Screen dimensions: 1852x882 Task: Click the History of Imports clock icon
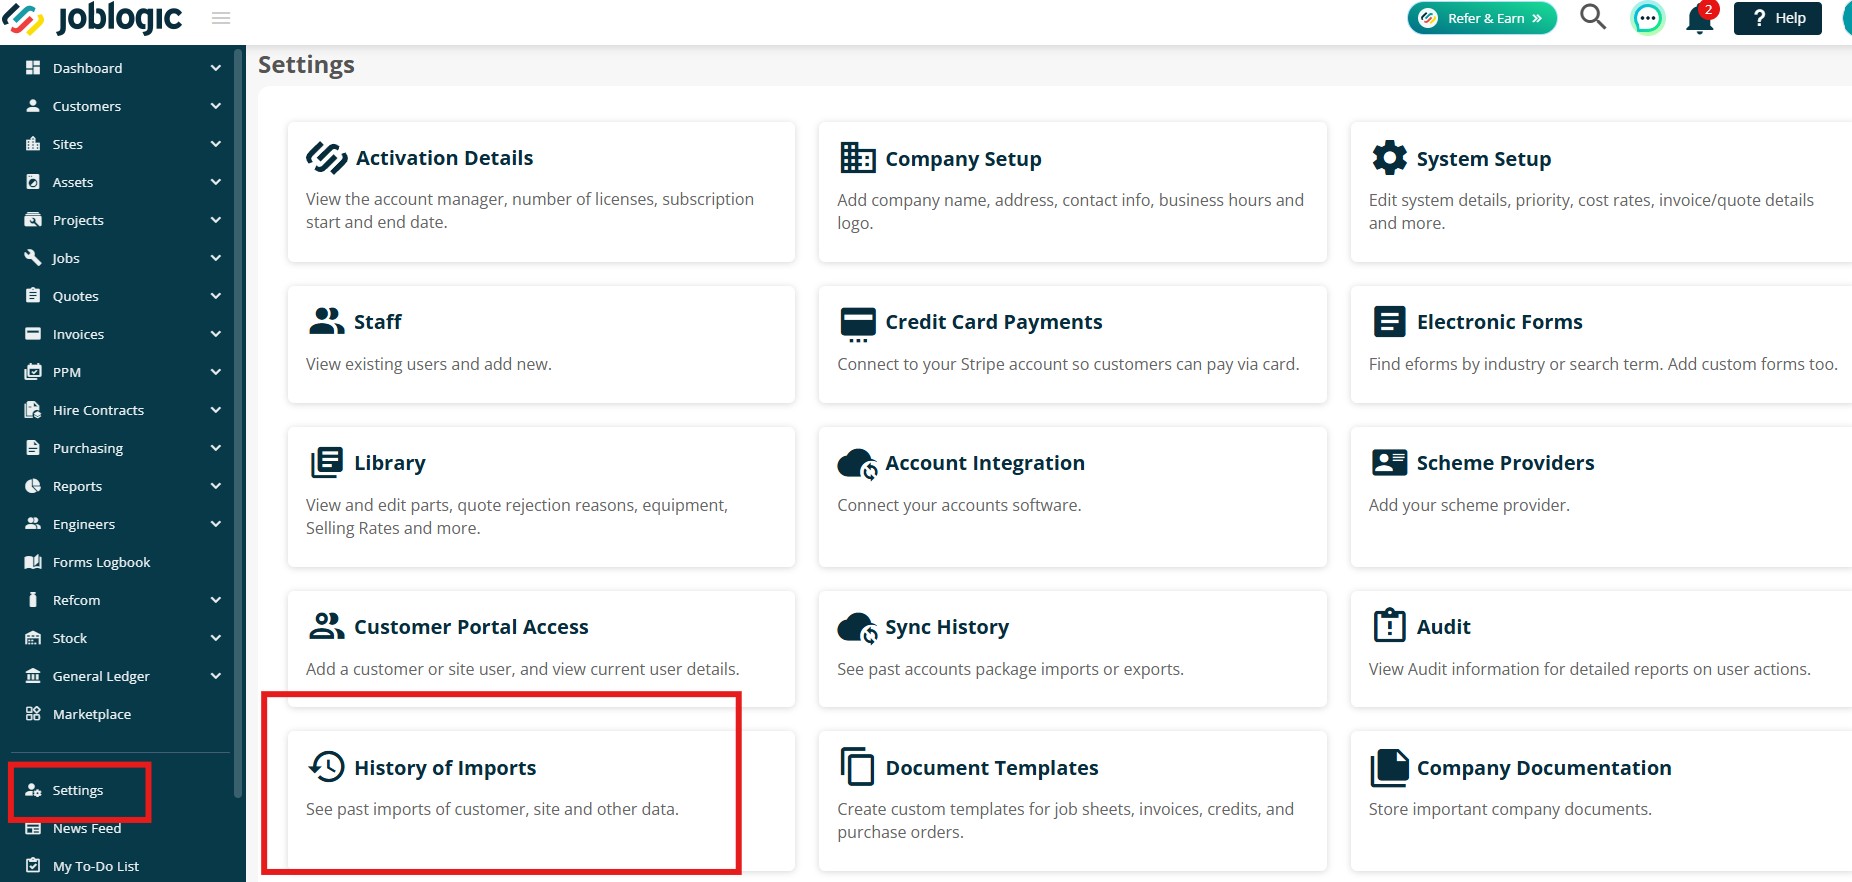326,767
